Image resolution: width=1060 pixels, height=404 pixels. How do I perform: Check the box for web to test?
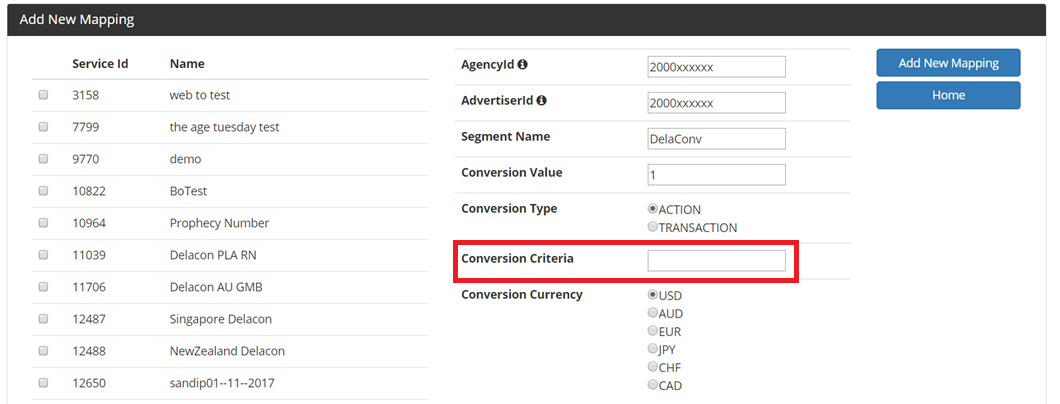[43, 95]
